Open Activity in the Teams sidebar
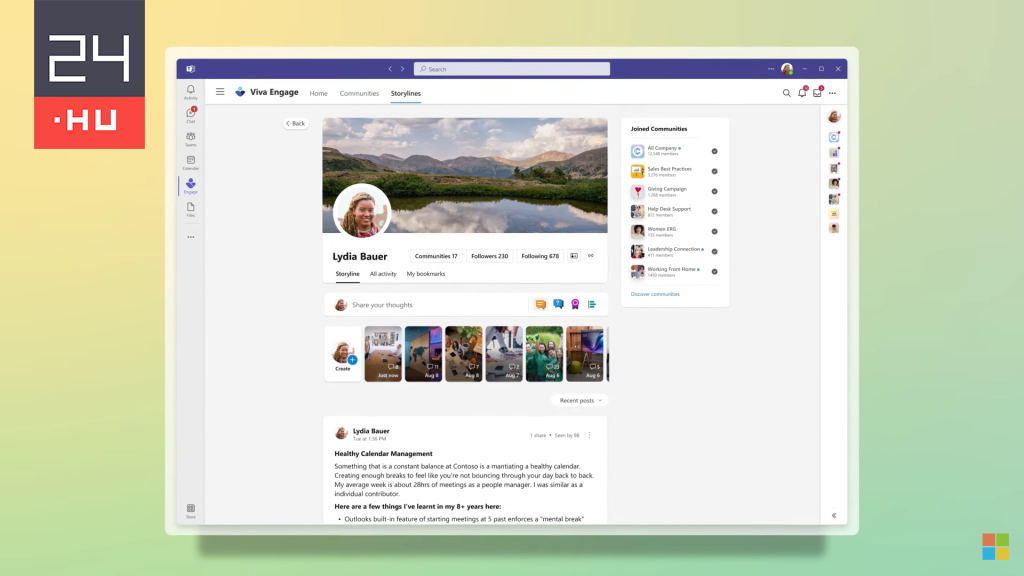 click(x=191, y=92)
